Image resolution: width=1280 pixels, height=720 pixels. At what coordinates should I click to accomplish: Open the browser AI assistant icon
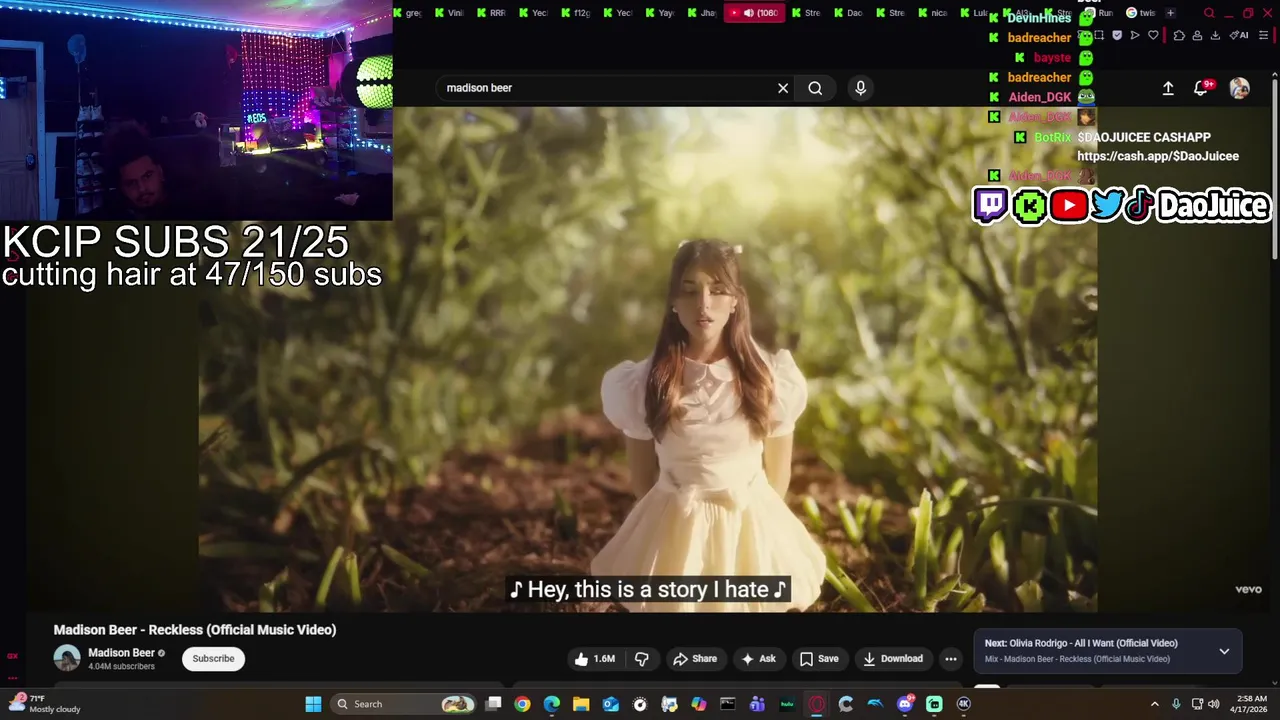tap(1239, 36)
